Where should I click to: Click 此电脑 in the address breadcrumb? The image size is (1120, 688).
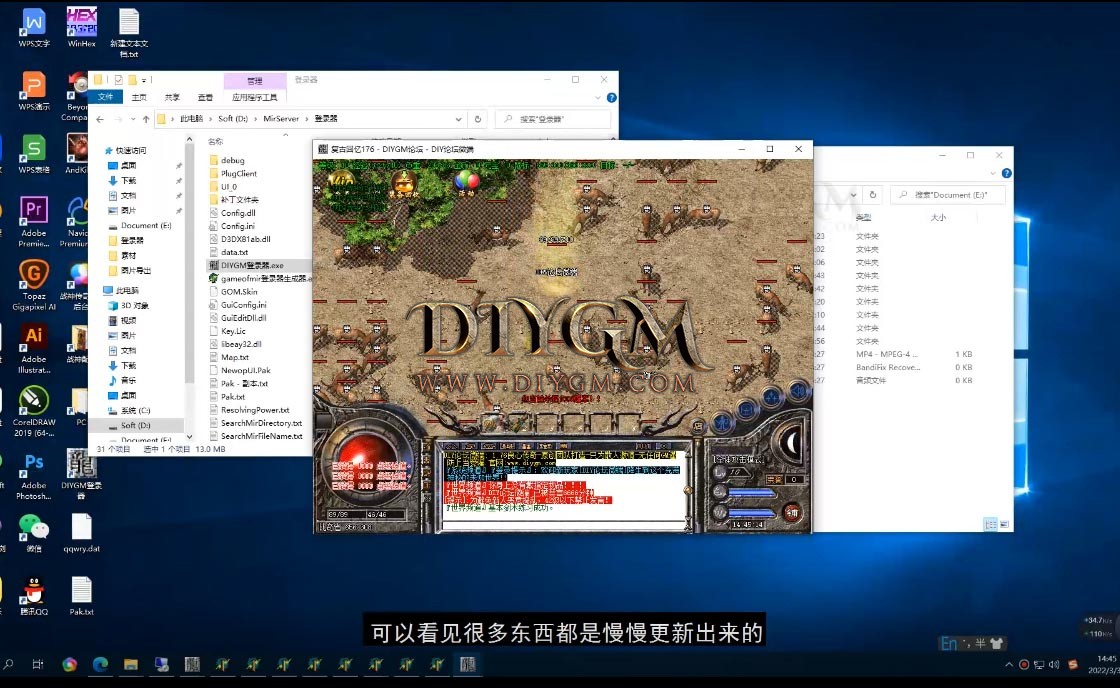pyautogui.click(x=191, y=119)
